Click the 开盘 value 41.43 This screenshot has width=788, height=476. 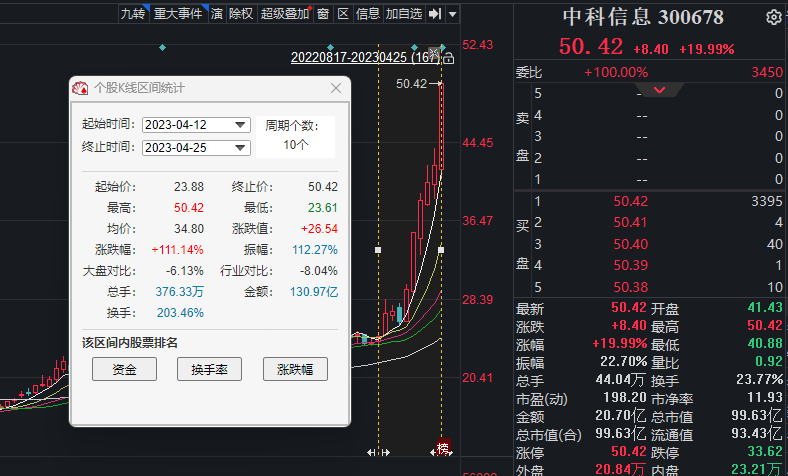(765, 307)
